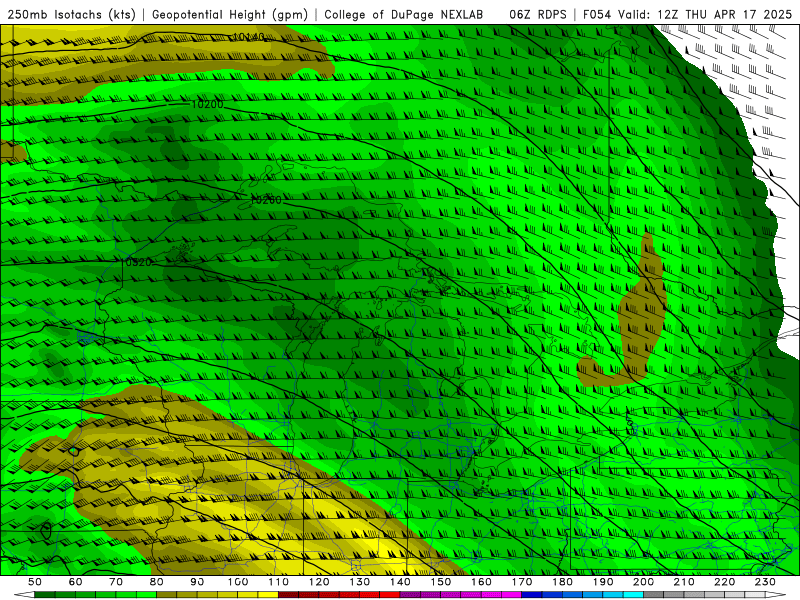
Task: Click the '130' value on the color scale
Action: [360, 582]
